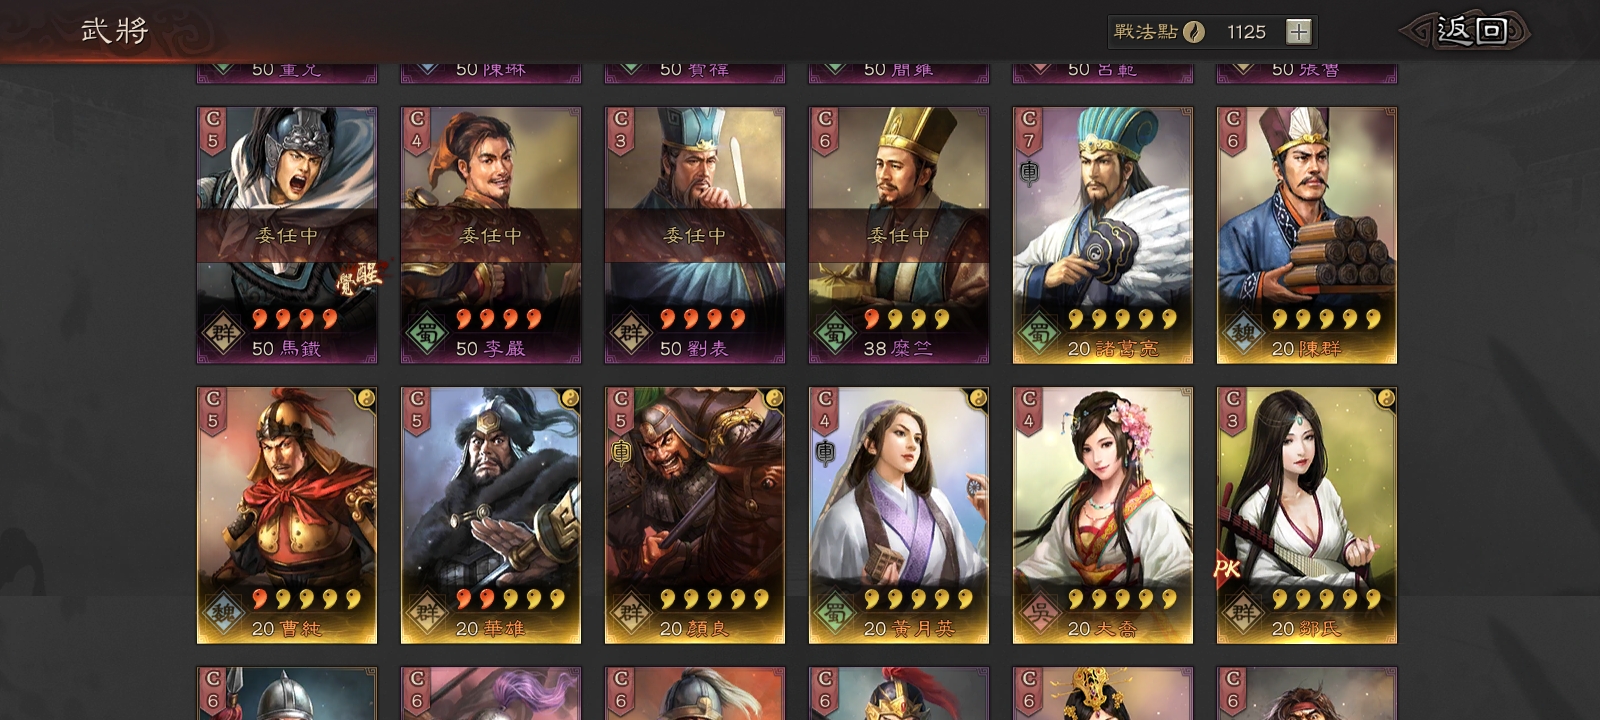
Task: Click the 吳 faction emblem on 大喬
Action: click(1037, 614)
